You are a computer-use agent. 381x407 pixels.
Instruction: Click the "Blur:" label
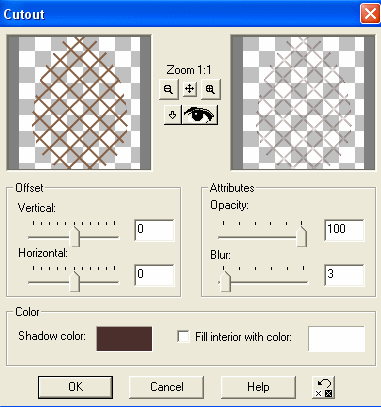click(220, 255)
